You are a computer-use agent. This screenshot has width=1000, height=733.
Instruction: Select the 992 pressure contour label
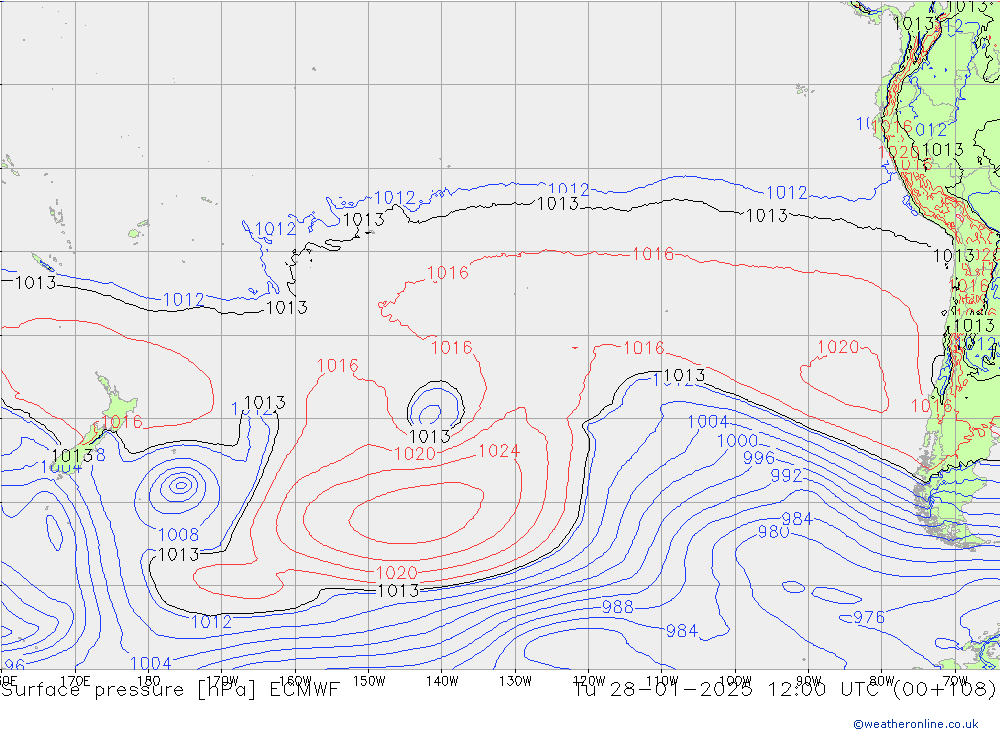(x=786, y=476)
